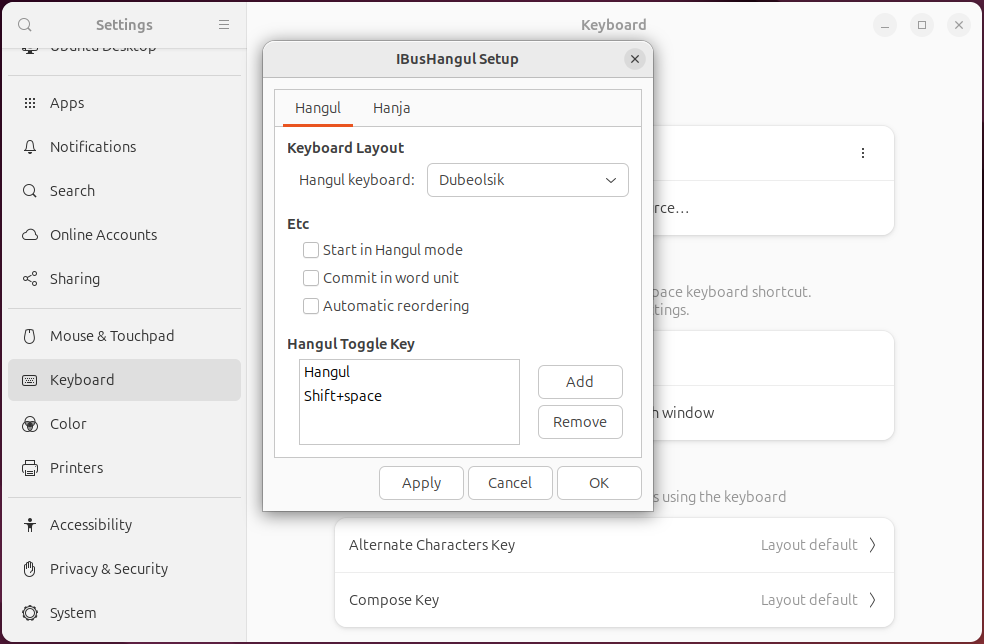Switch to the Hanja tab

tap(392, 108)
